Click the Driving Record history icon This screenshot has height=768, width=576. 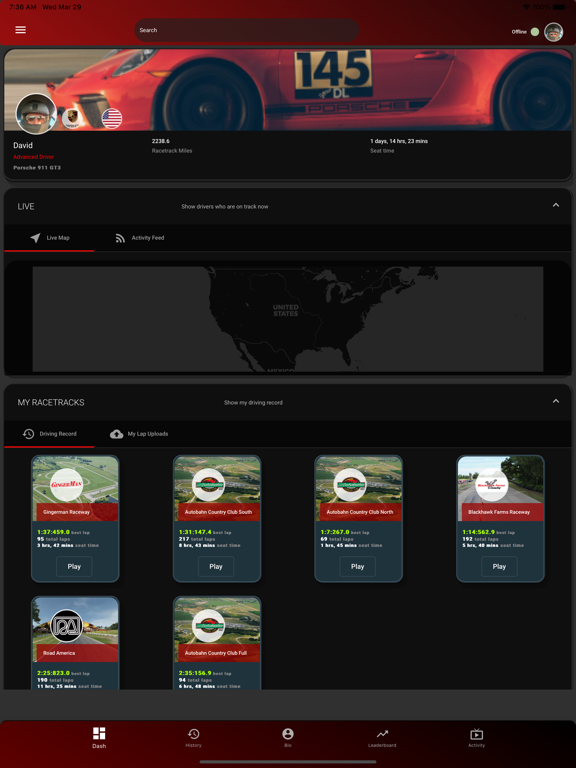point(28,434)
